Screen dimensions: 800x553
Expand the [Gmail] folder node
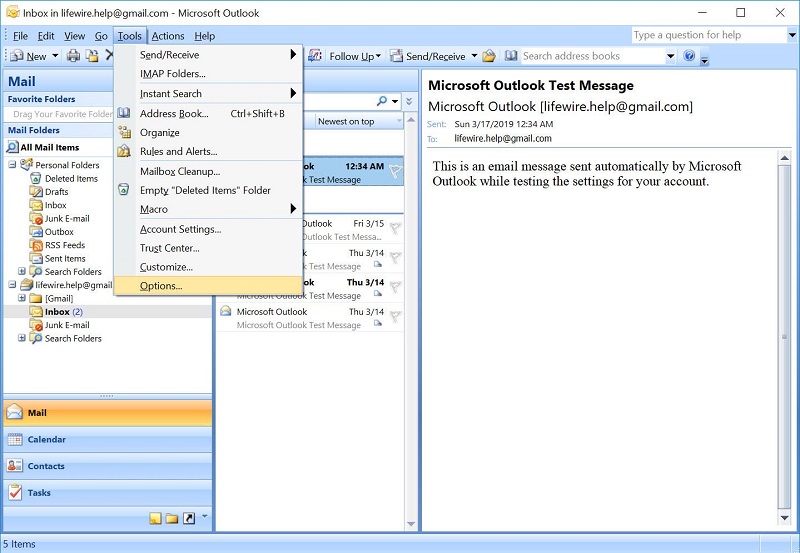click(22, 298)
